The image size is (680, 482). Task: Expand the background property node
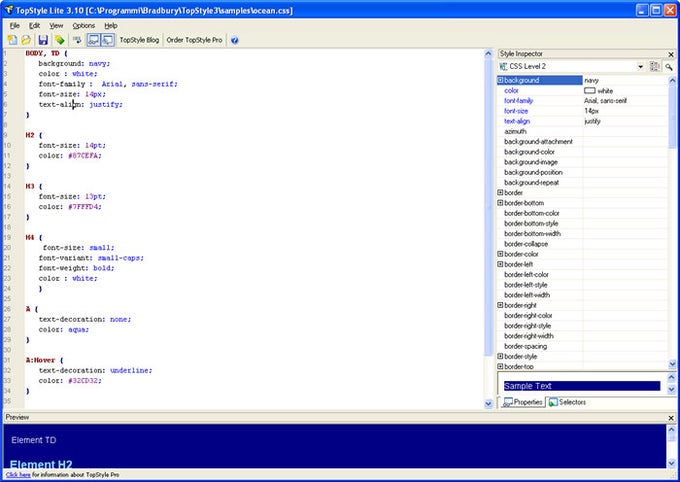(x=500, y=80)
